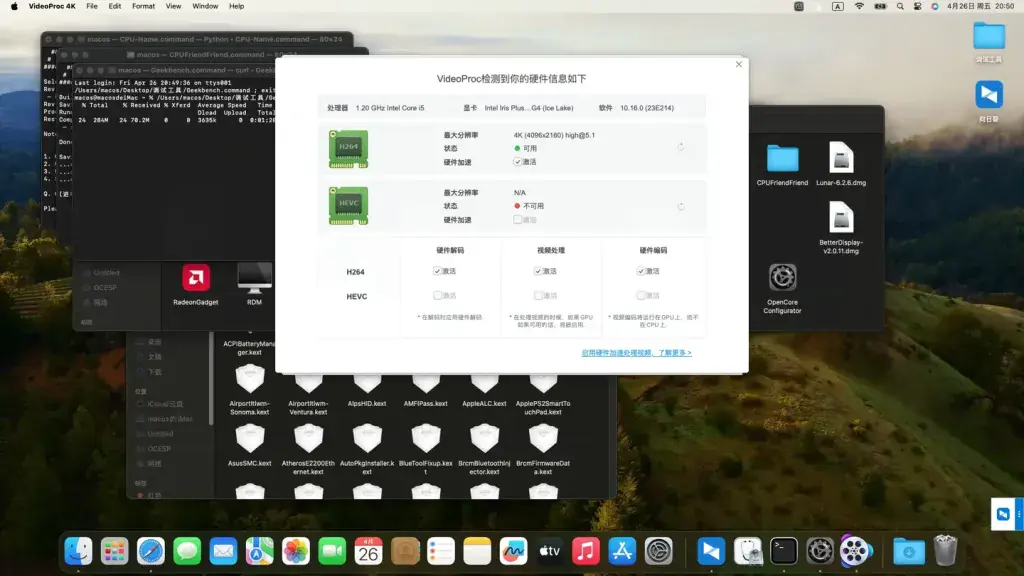Uncheck H264 hardware acceleration 激活 checkbox
Screen dimensions: 1024x576
[517, 161]
